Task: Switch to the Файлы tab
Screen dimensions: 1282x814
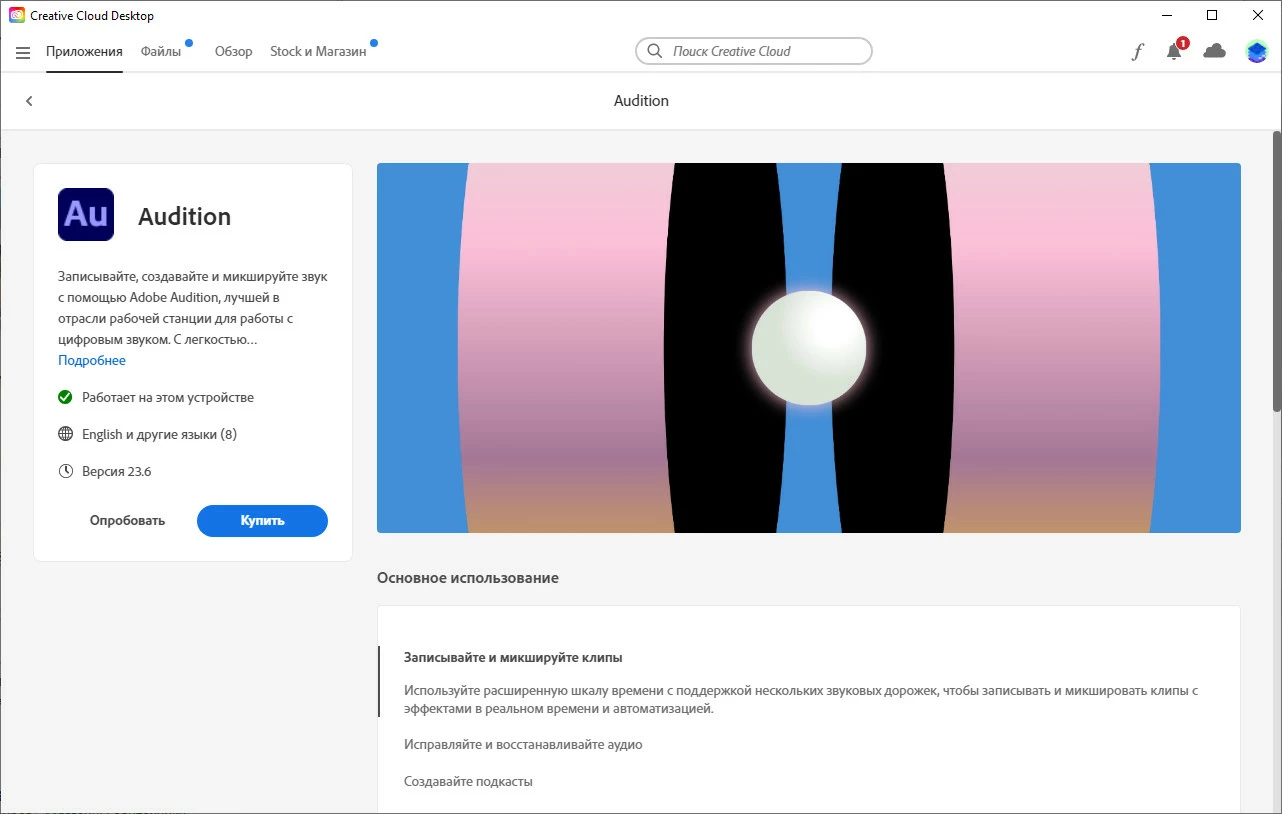Action: tap(161, 52)
